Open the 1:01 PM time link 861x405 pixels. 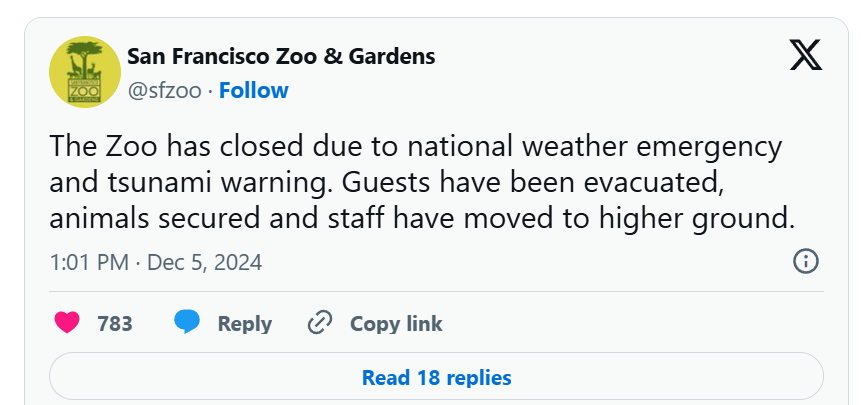(89, 262)
